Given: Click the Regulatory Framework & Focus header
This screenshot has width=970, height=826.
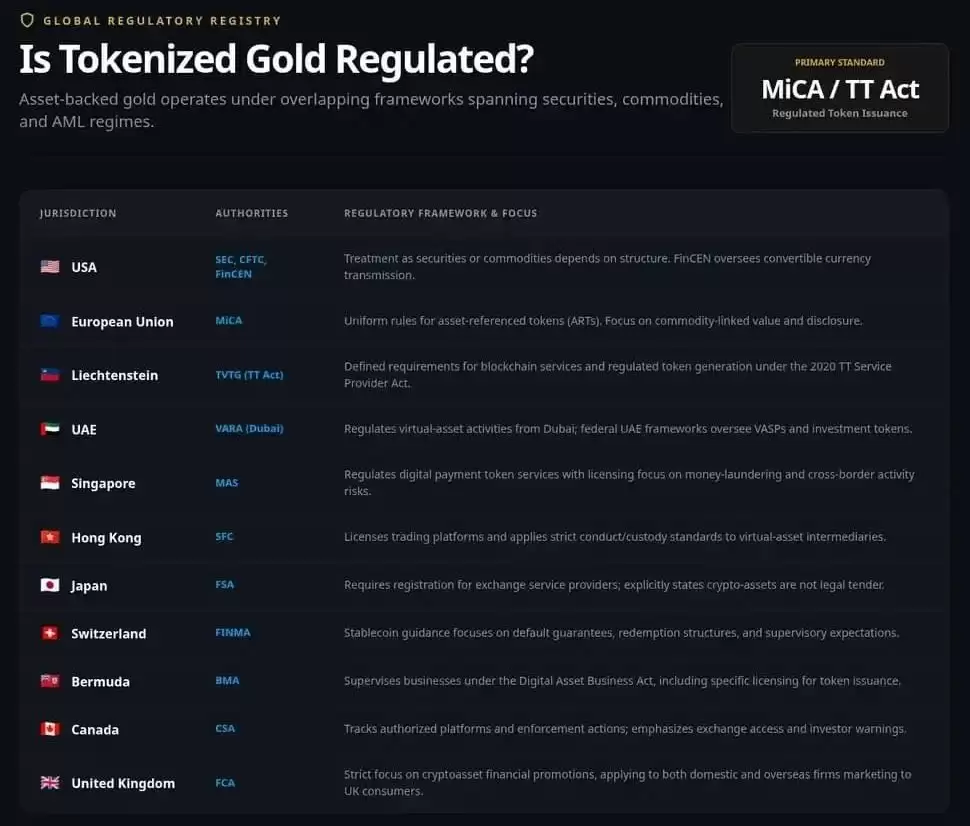Looking at the screenshot, I should [440, 213].
